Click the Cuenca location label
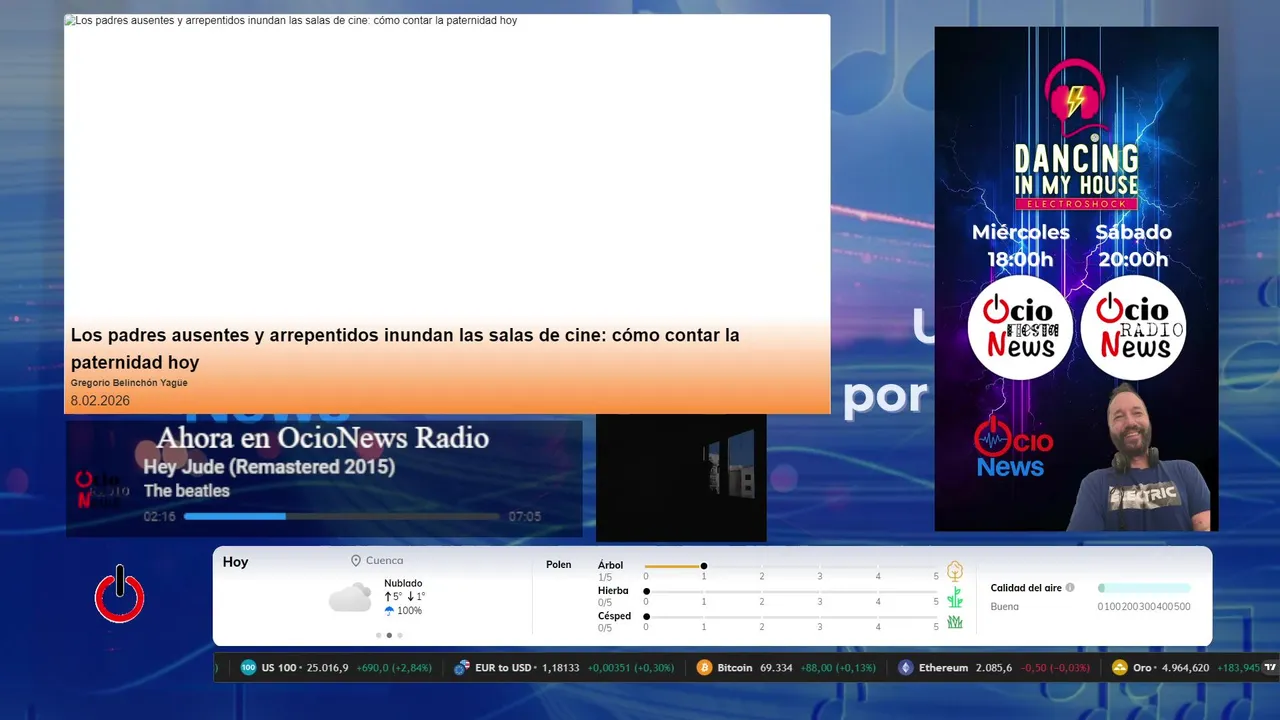 [x=384, y=561]
